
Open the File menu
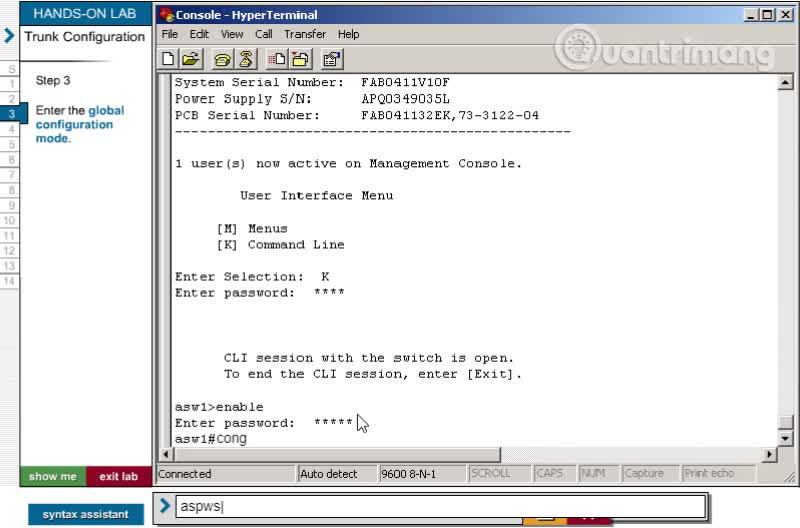click(170, 34)
